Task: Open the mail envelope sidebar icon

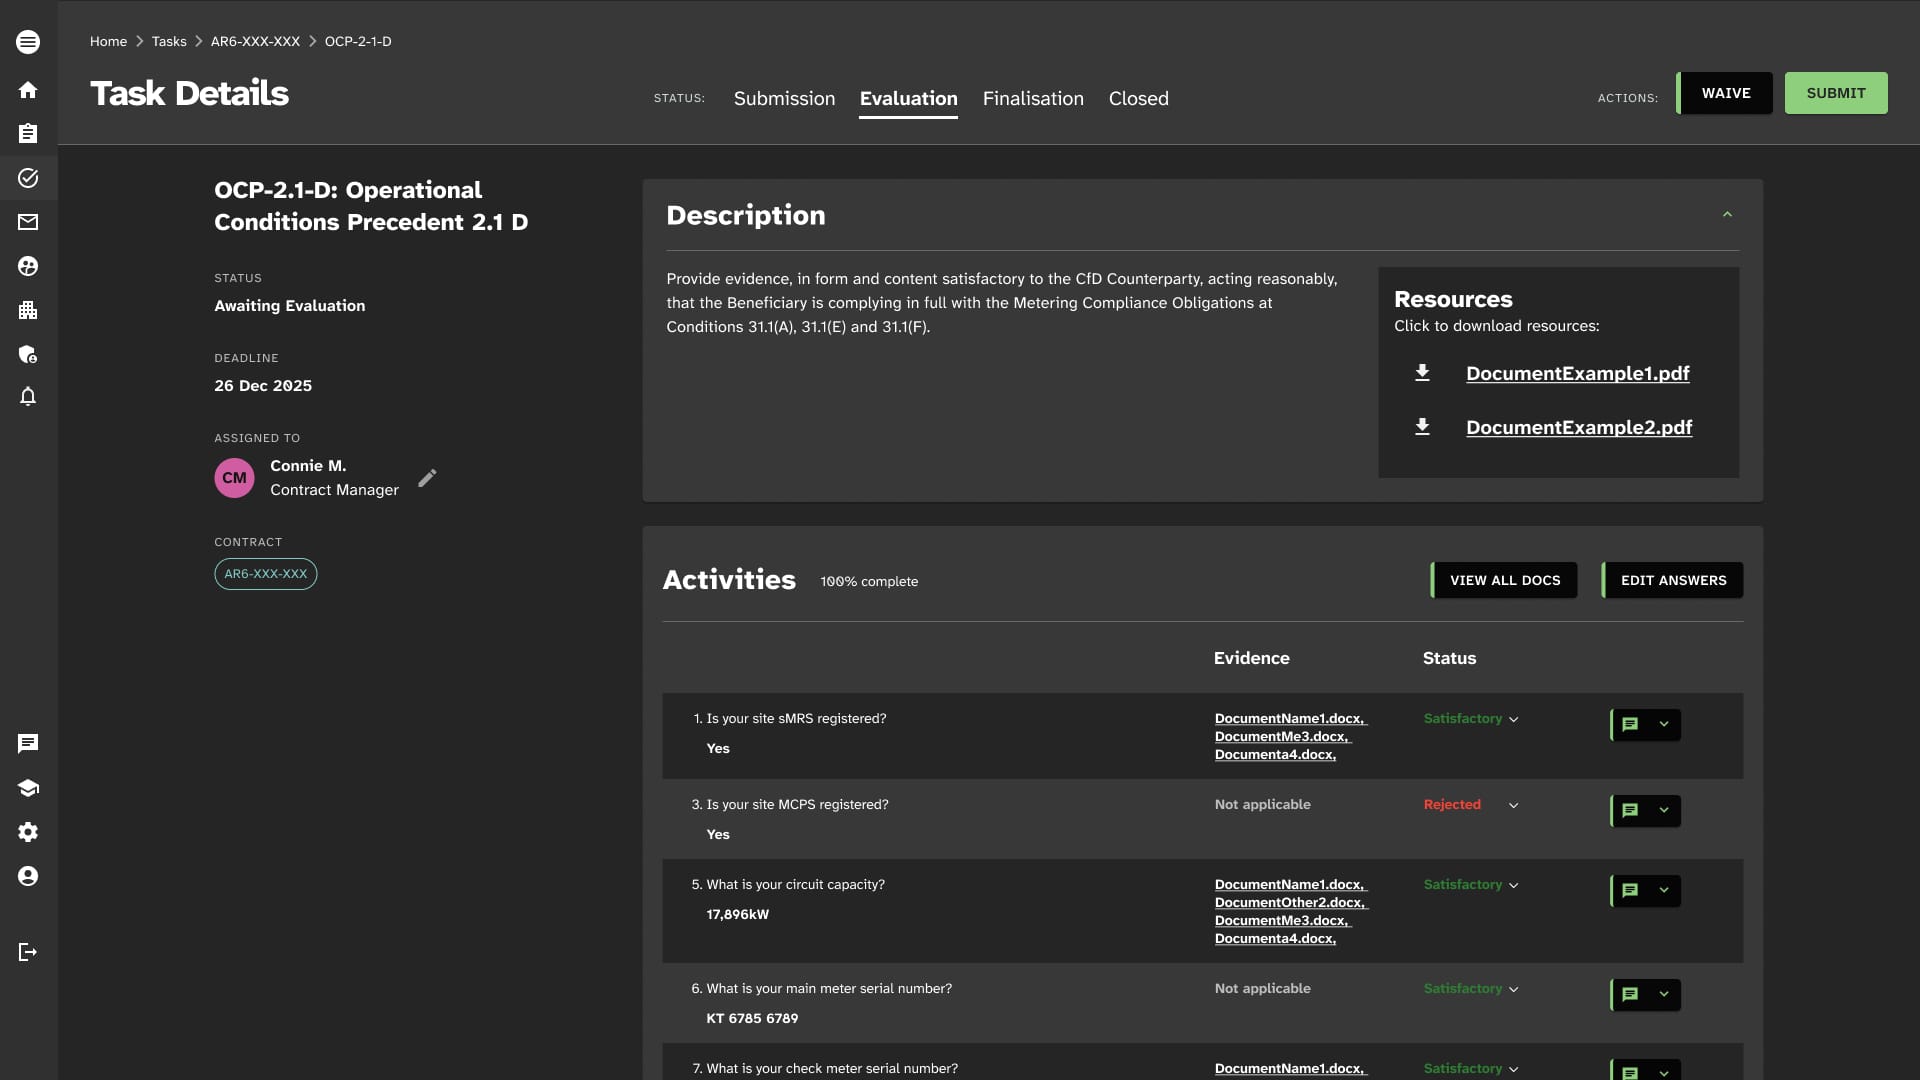Action: pyautogui.click(x=28, y=222)
